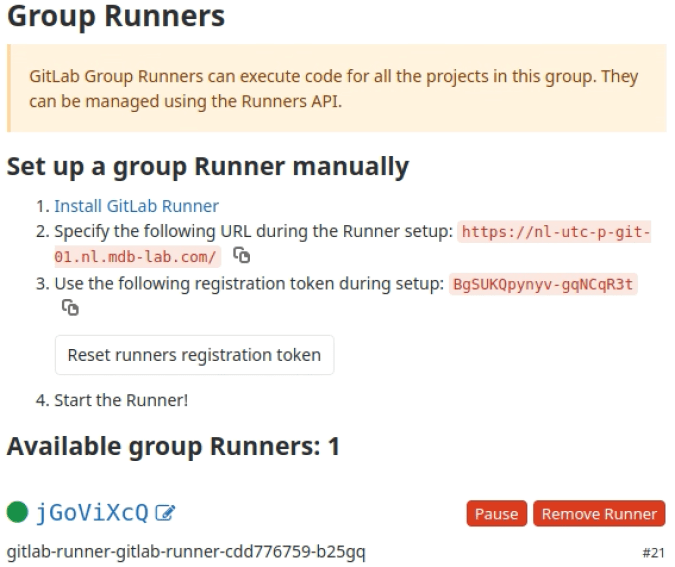Viewport: 675px width, 567px height.
Task: Click the Start the Runner! step text
Action: coord(120,400)
